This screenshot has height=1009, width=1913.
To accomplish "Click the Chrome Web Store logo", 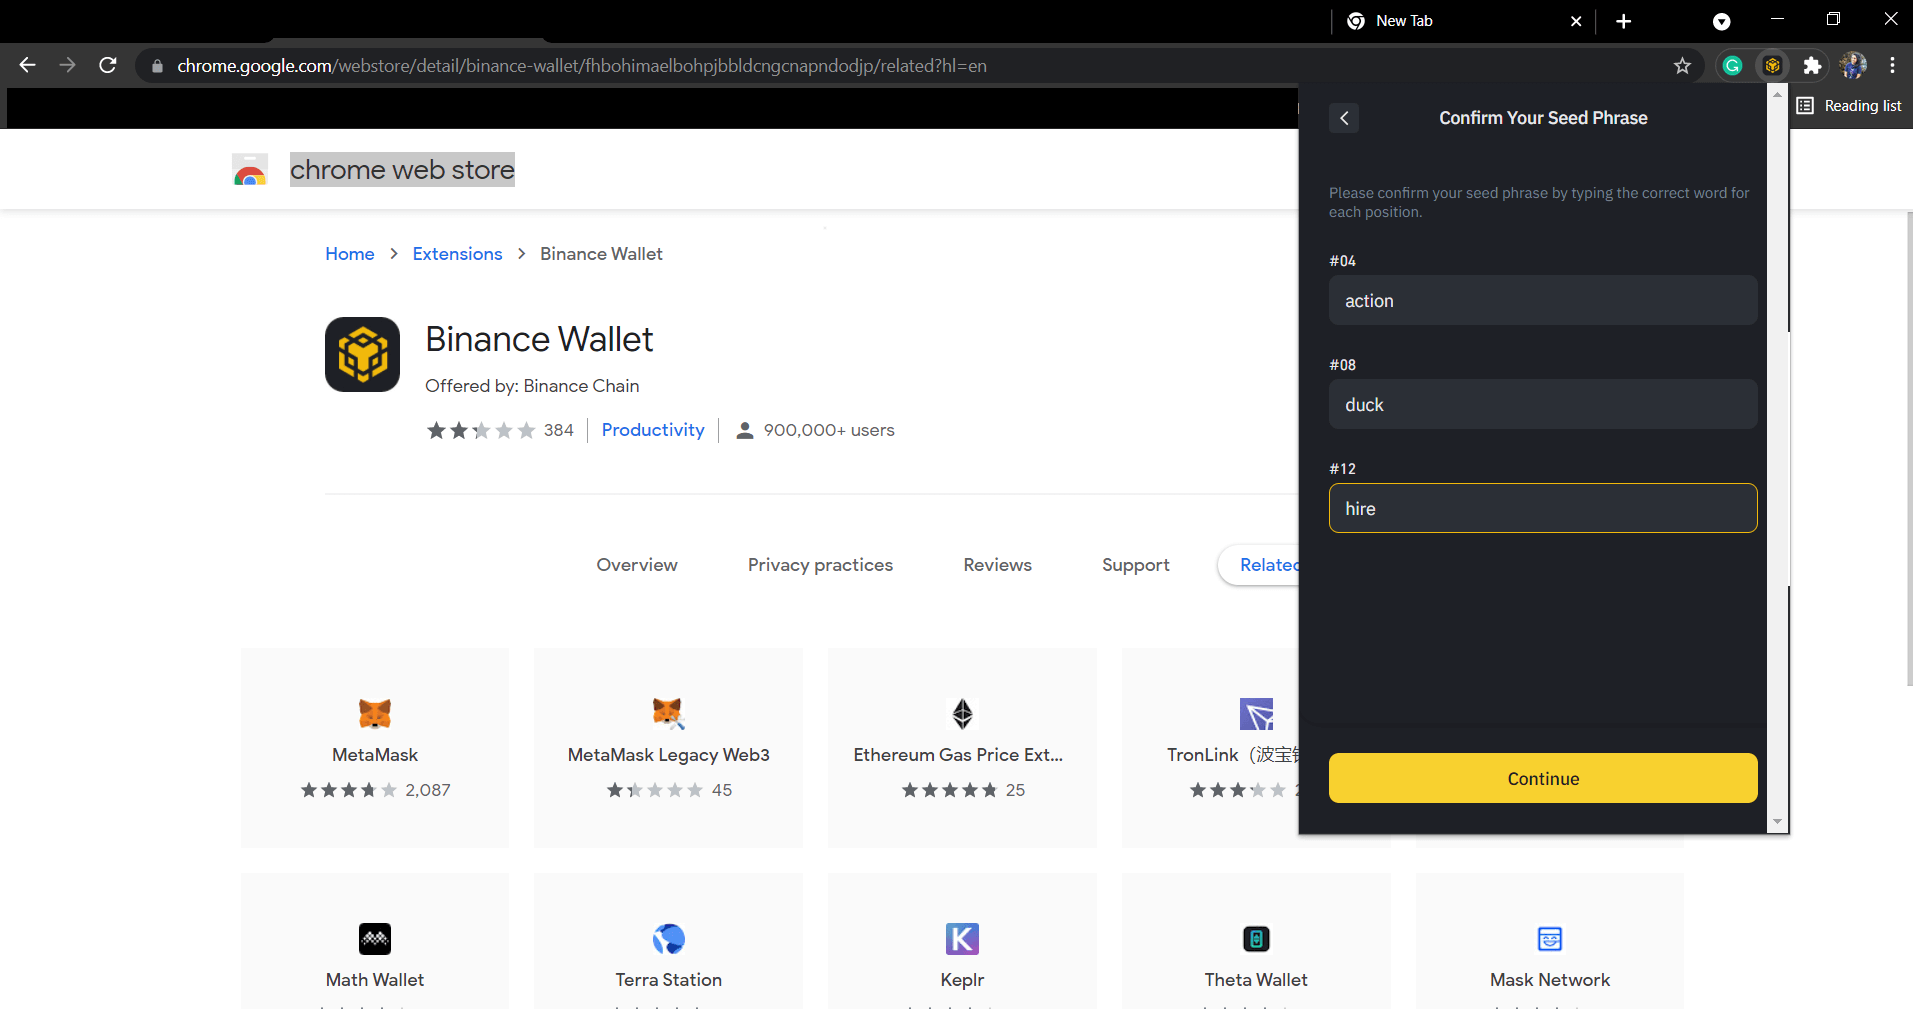I will click(249, 168).
